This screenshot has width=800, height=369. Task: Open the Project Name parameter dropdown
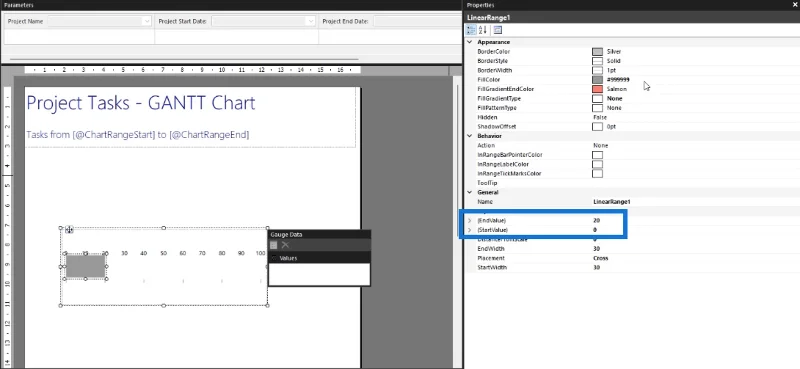pos(147,21)
